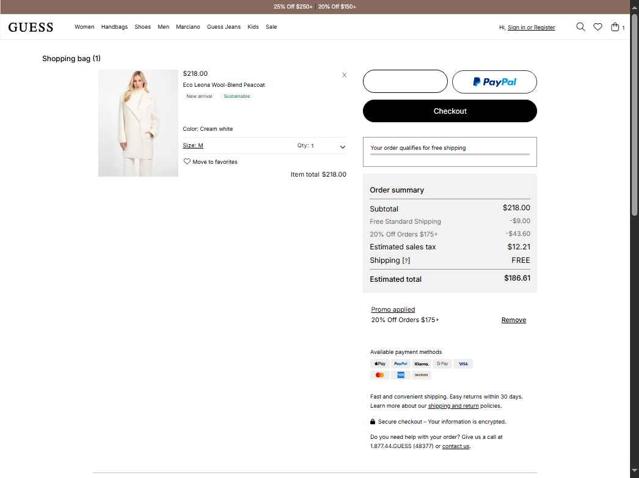Click the Shopping bag (1) heading
639x478 pixels.
71,58
